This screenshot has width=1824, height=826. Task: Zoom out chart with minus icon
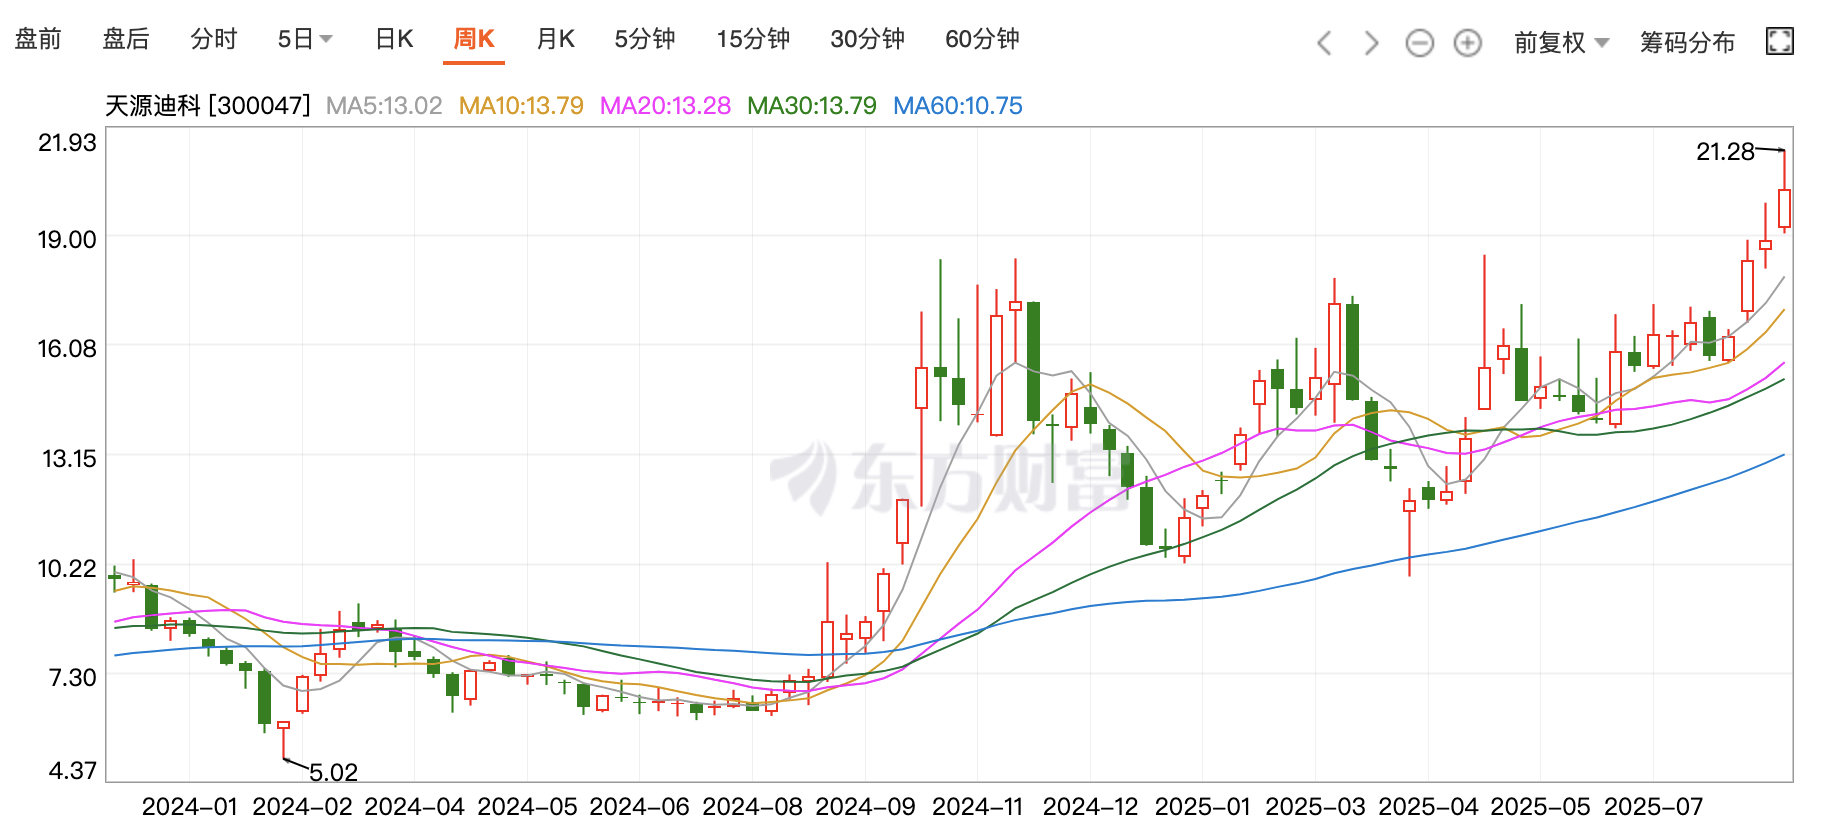1419,42
